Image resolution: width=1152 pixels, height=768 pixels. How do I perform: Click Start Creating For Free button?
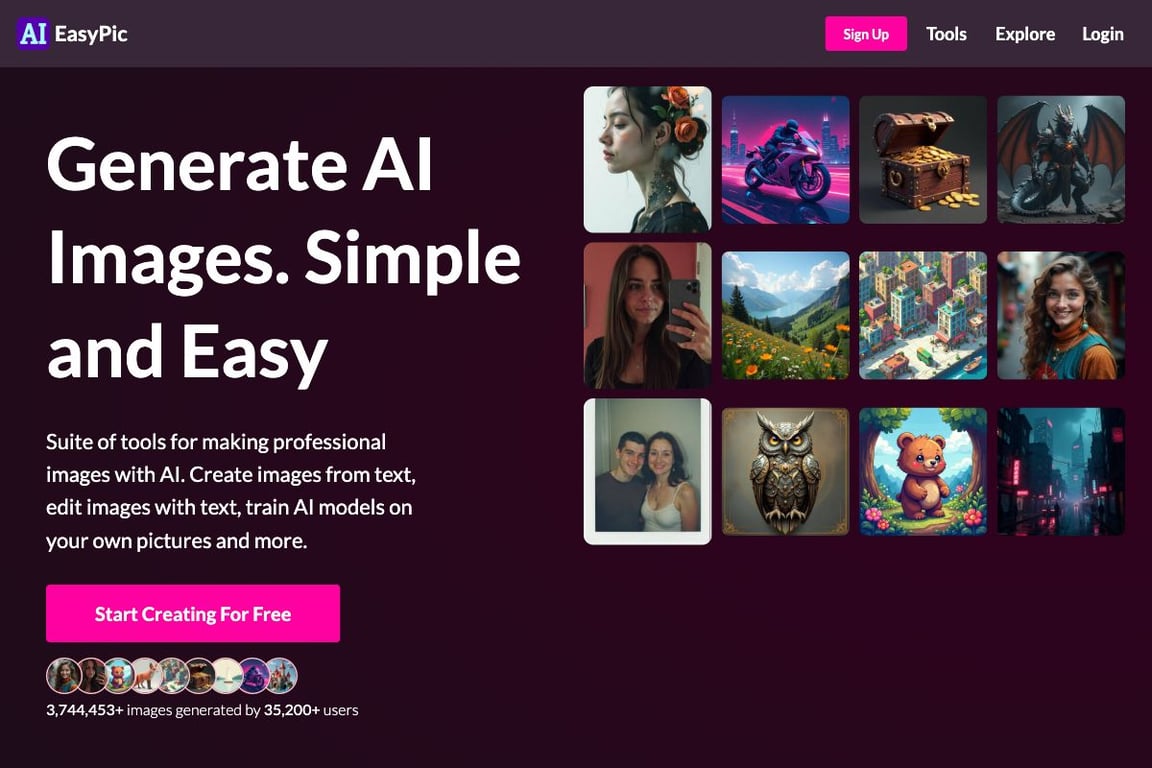tap(192, 614)
